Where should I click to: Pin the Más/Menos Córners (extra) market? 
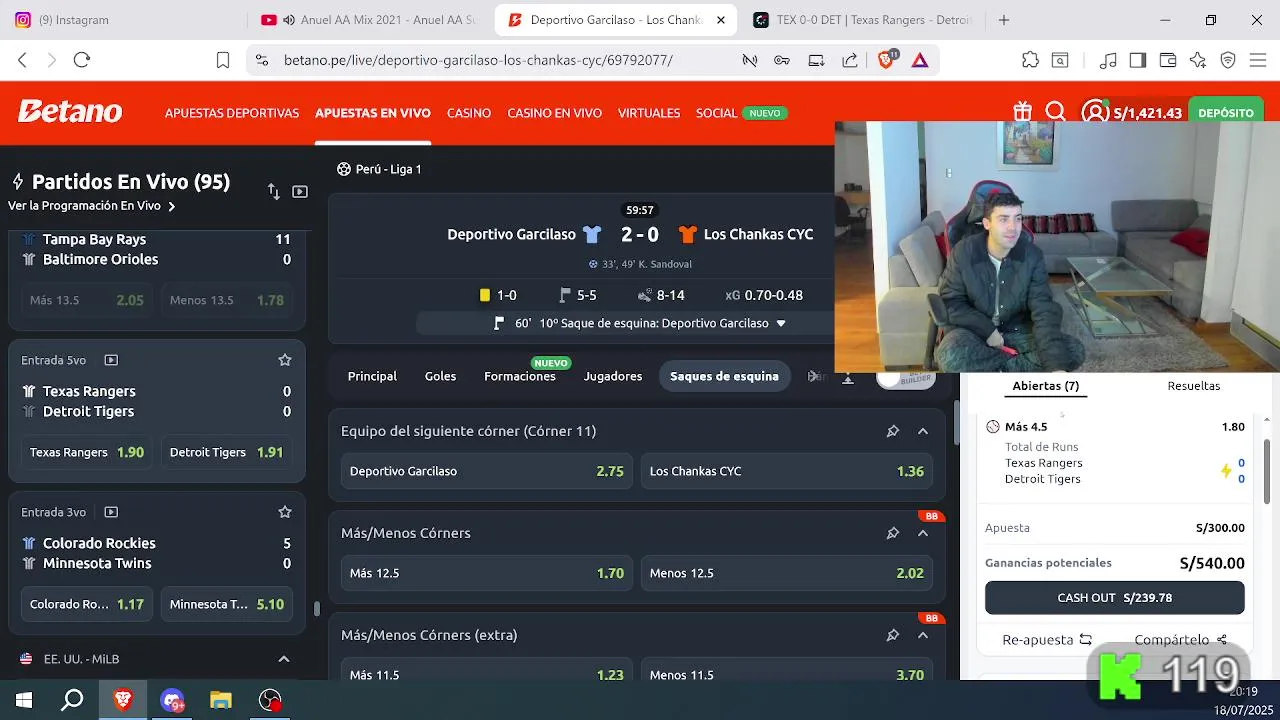[x=893, y=635]
